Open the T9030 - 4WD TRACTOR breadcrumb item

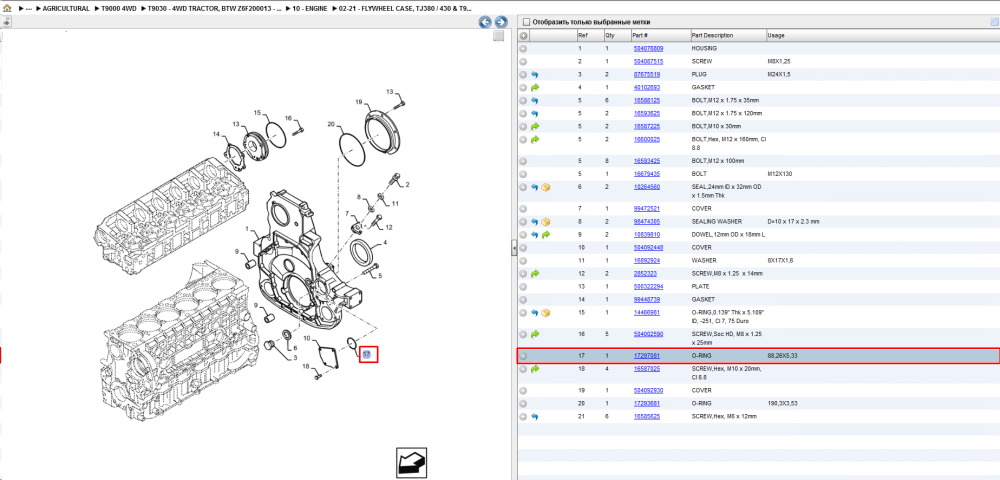(214, 9)
